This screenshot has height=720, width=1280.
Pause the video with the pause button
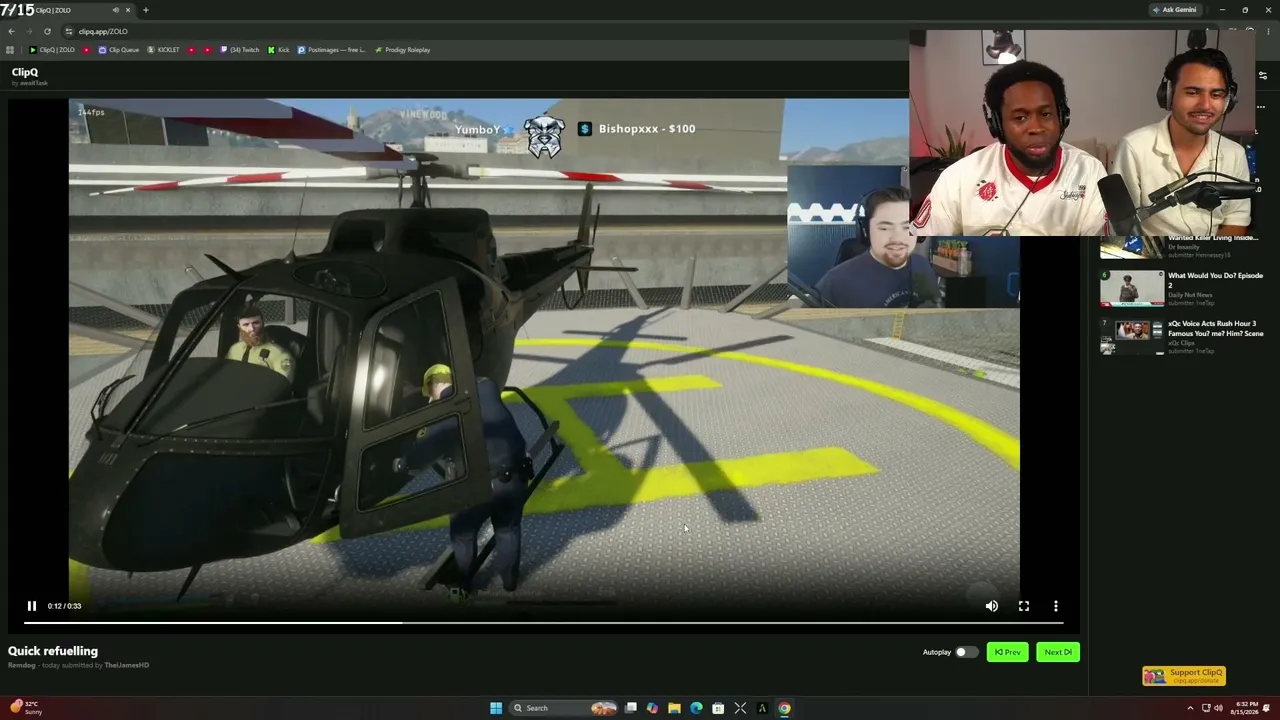coord(32,606)
